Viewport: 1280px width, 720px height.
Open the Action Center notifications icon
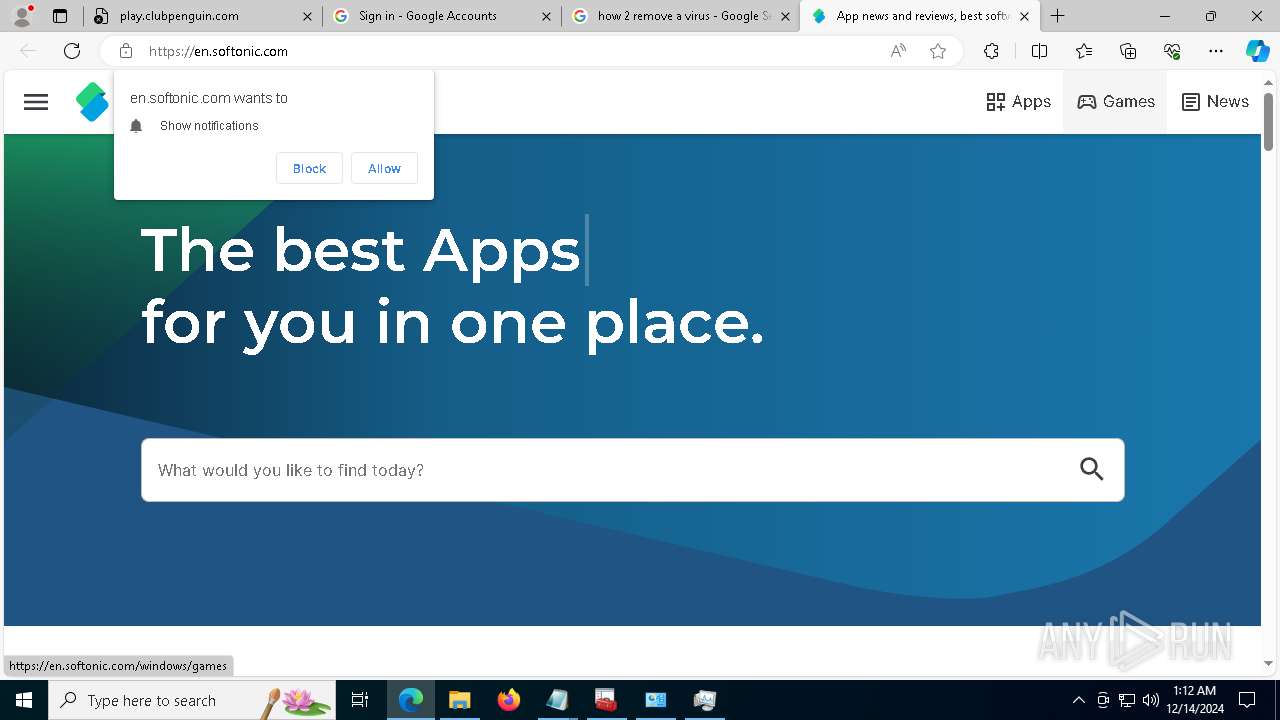pyautogui.click(x=1247, y=700)
